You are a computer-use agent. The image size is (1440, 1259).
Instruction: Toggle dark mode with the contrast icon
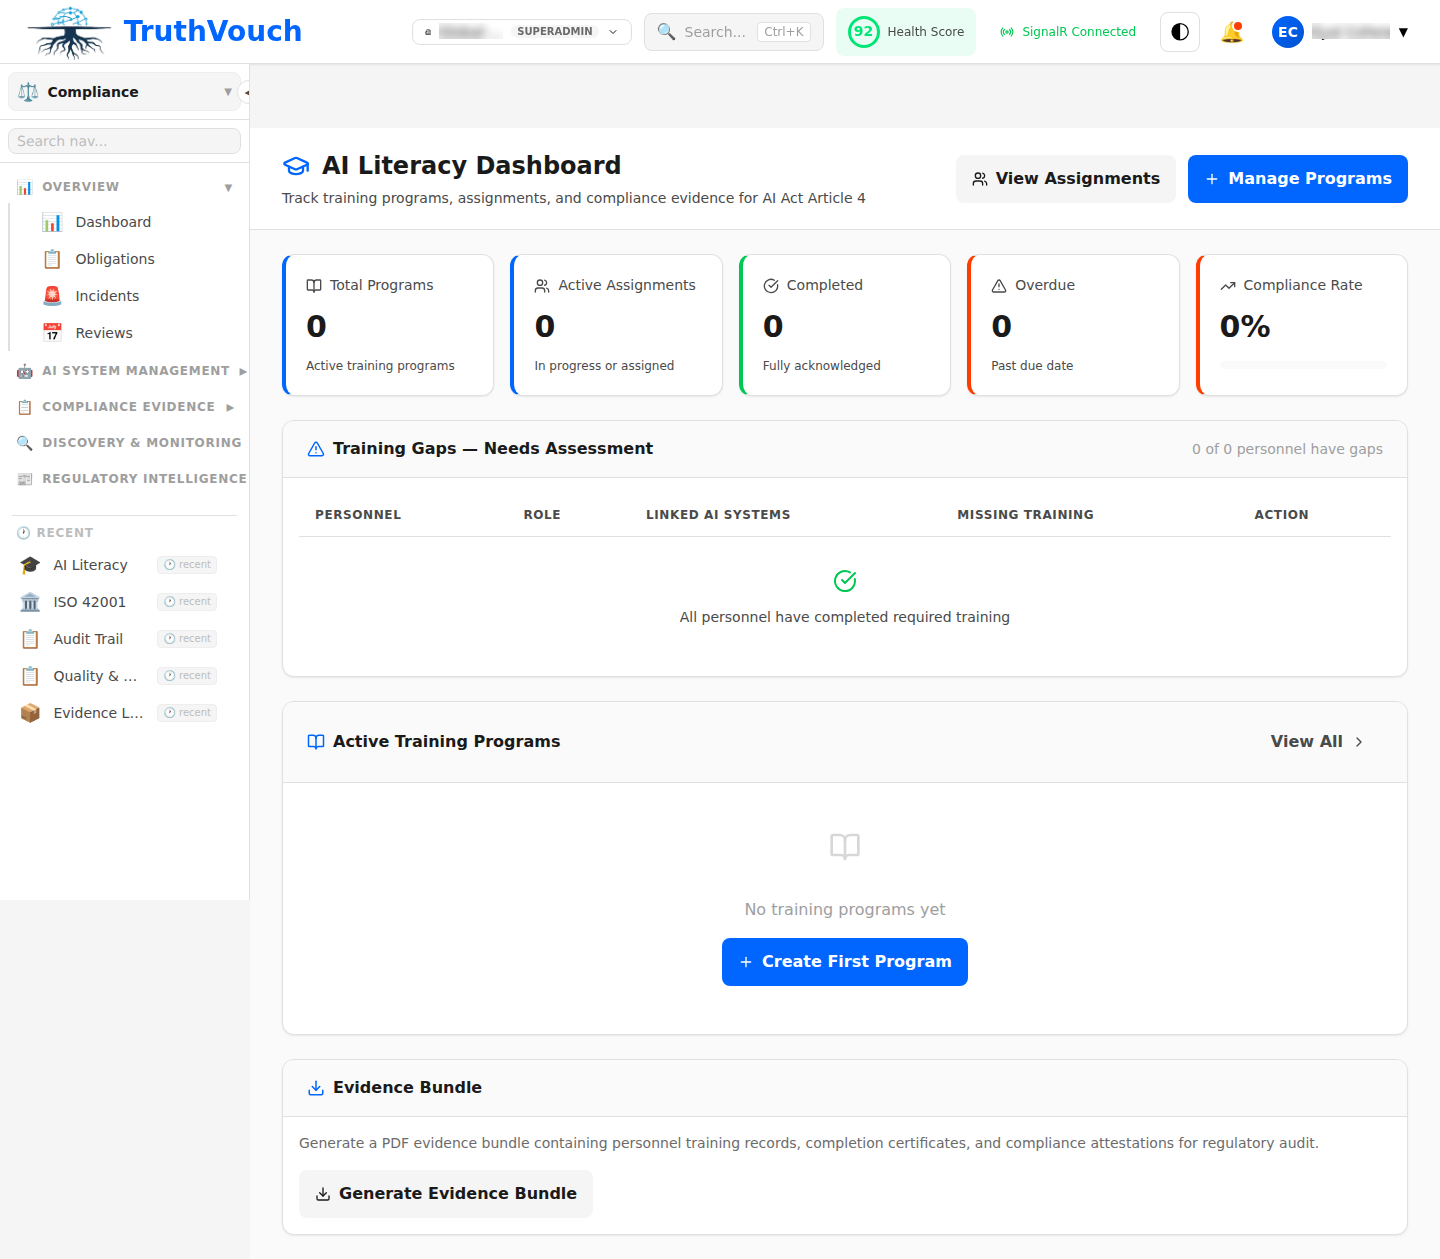tap(1179, 31)
